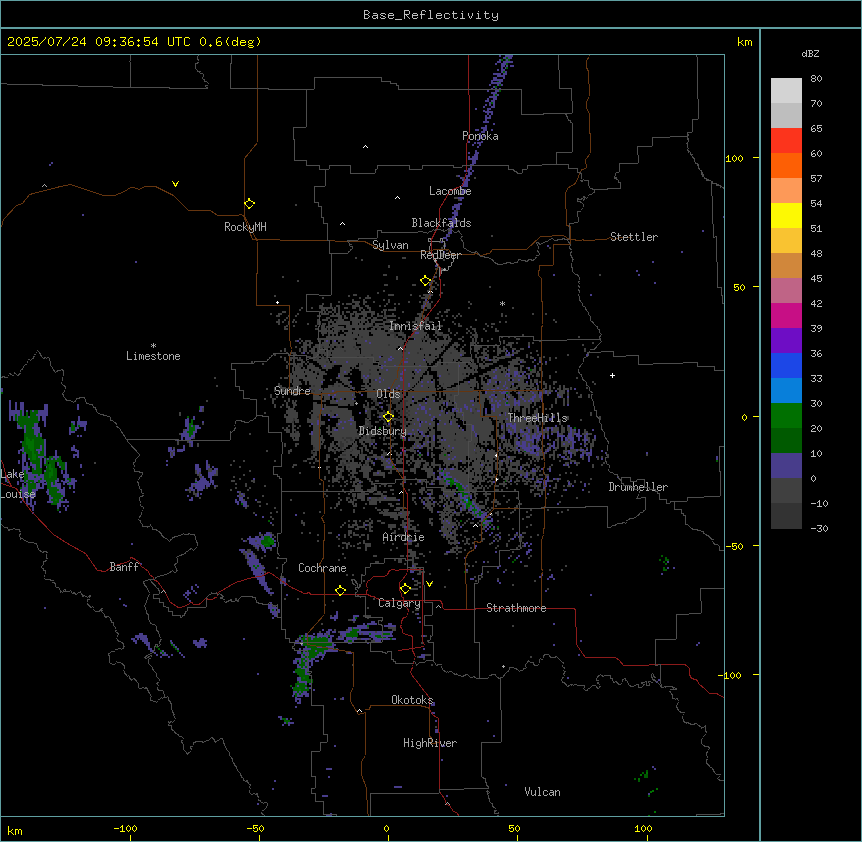Viewport: 862px width, 842px height.
Task: Click the yellow V marker northwest of RockyMH
Action: pyautogui.click(x=175, y=184)
